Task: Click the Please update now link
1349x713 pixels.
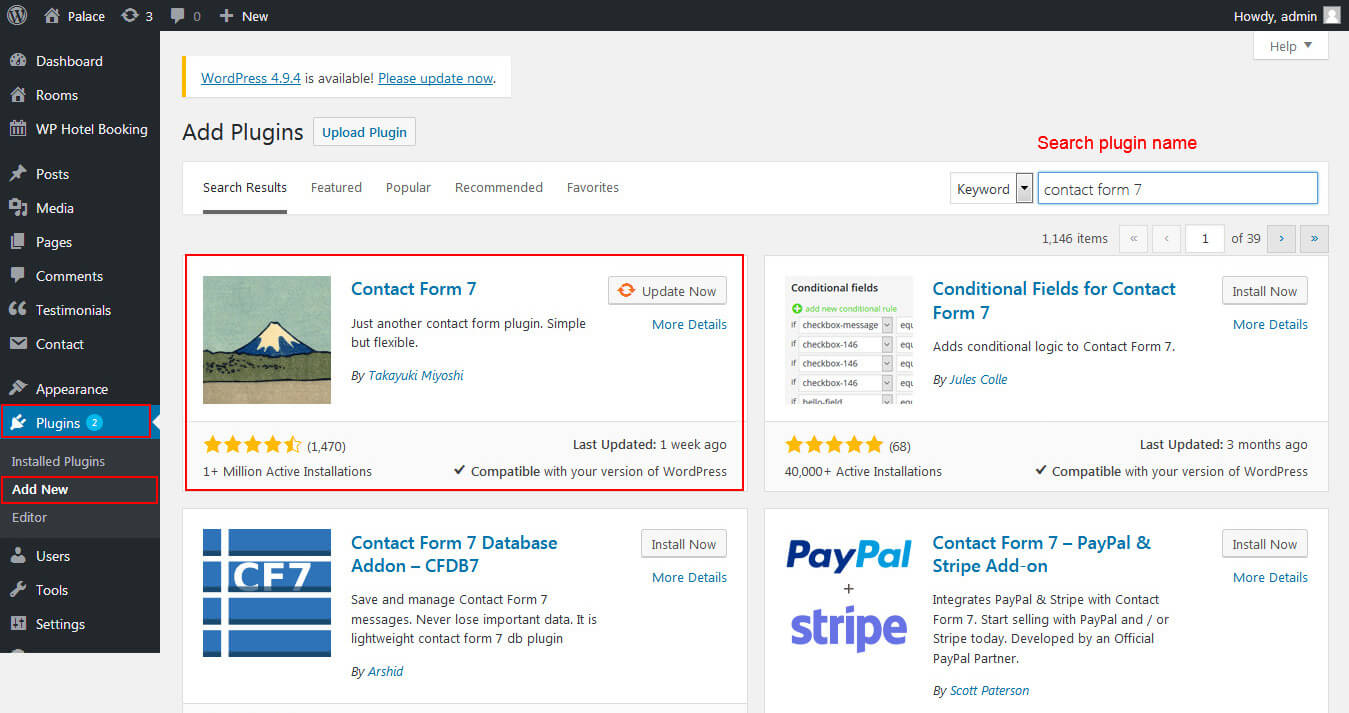Action: 435,78
